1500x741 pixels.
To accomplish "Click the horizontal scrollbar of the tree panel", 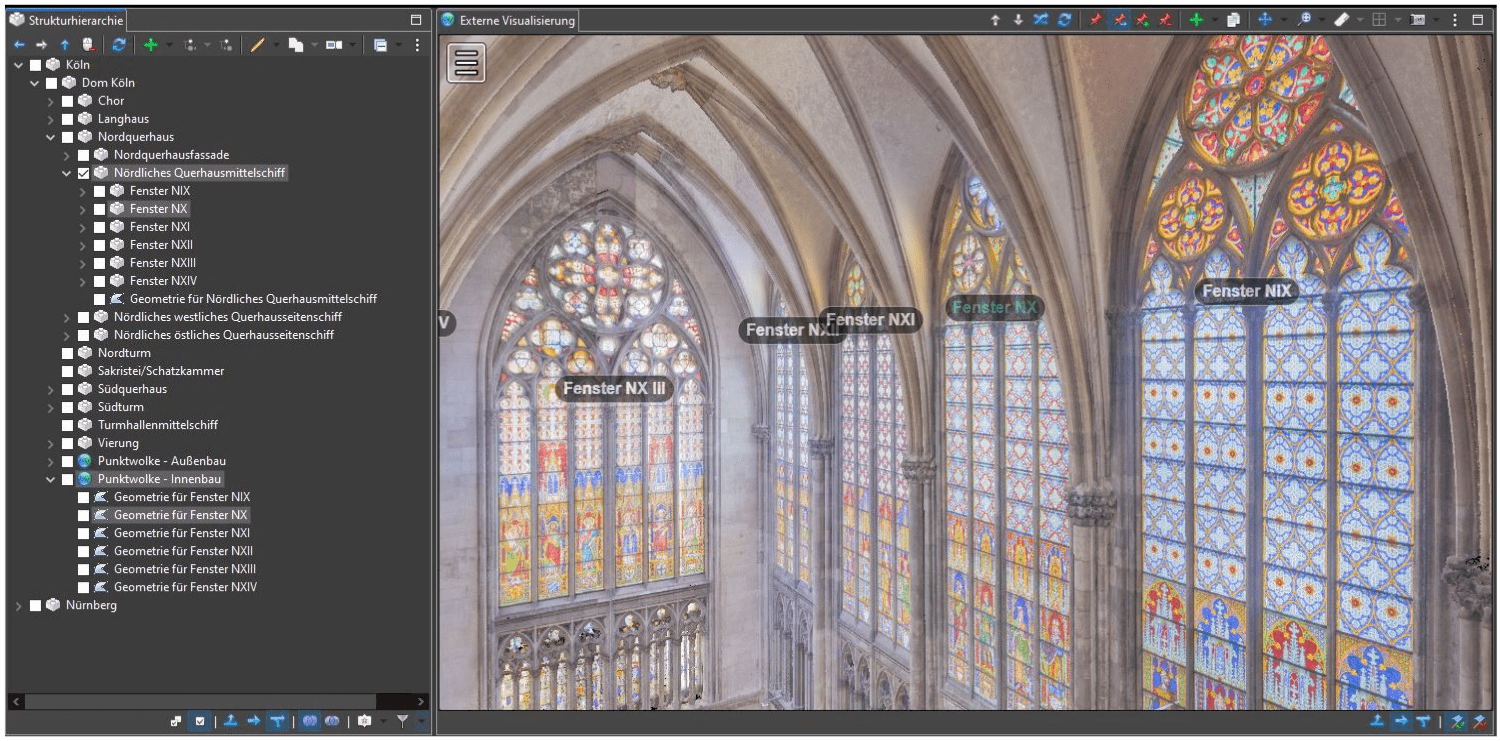I will 200,701.
